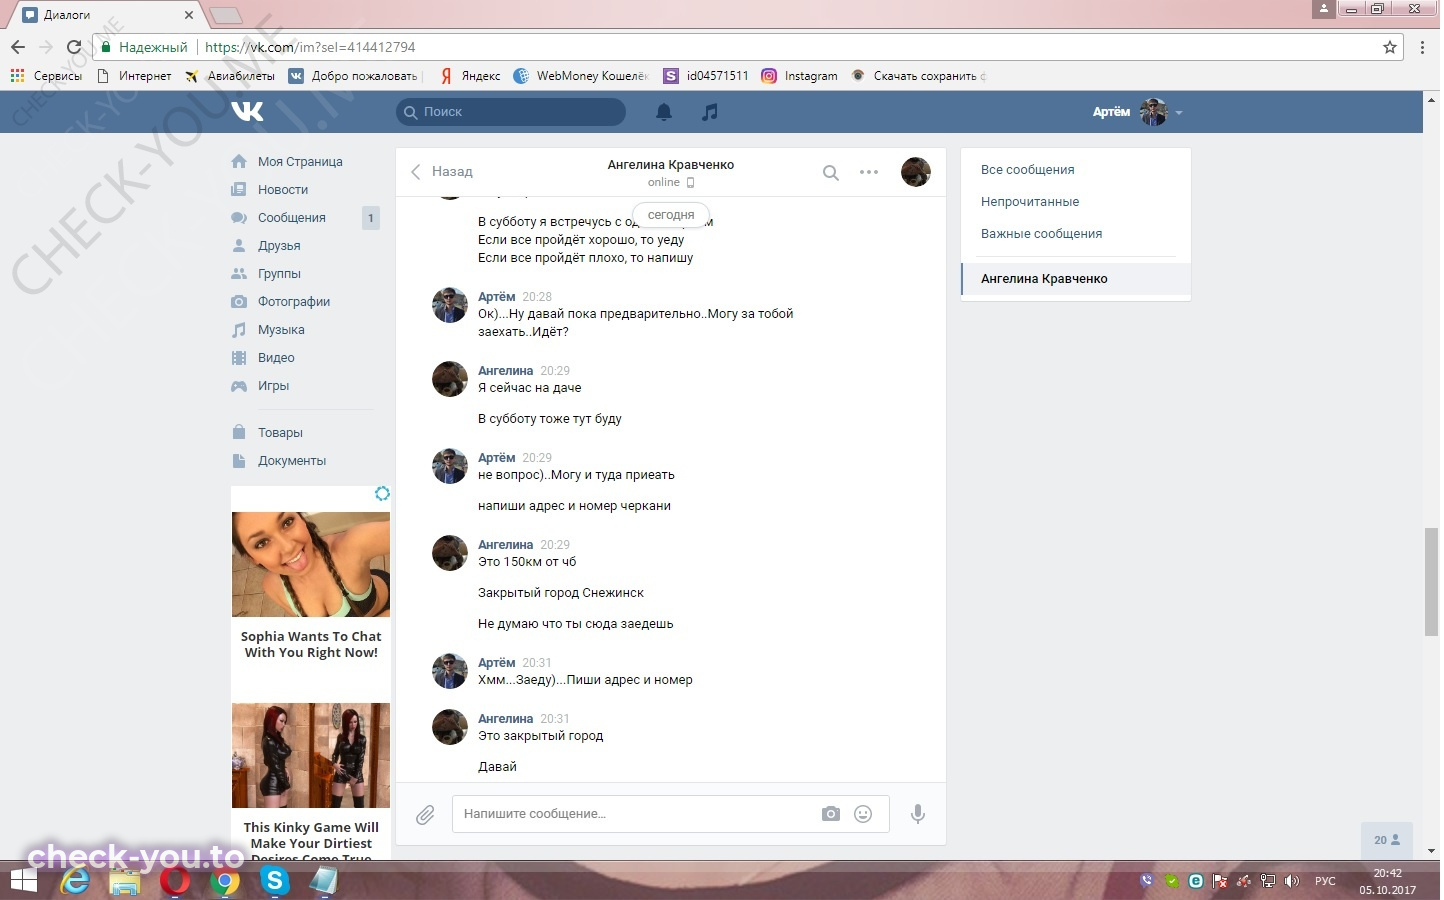Switch the РУС input language indicator

[x=1325, y=881]
